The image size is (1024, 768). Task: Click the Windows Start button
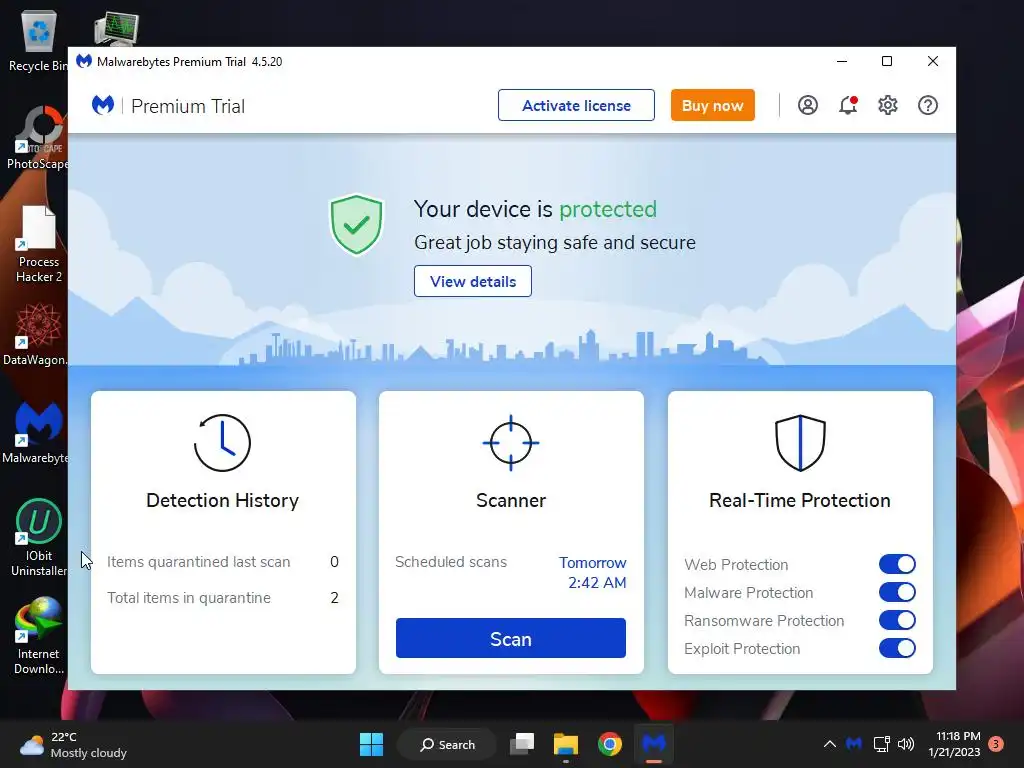click(x=371, y=744)
